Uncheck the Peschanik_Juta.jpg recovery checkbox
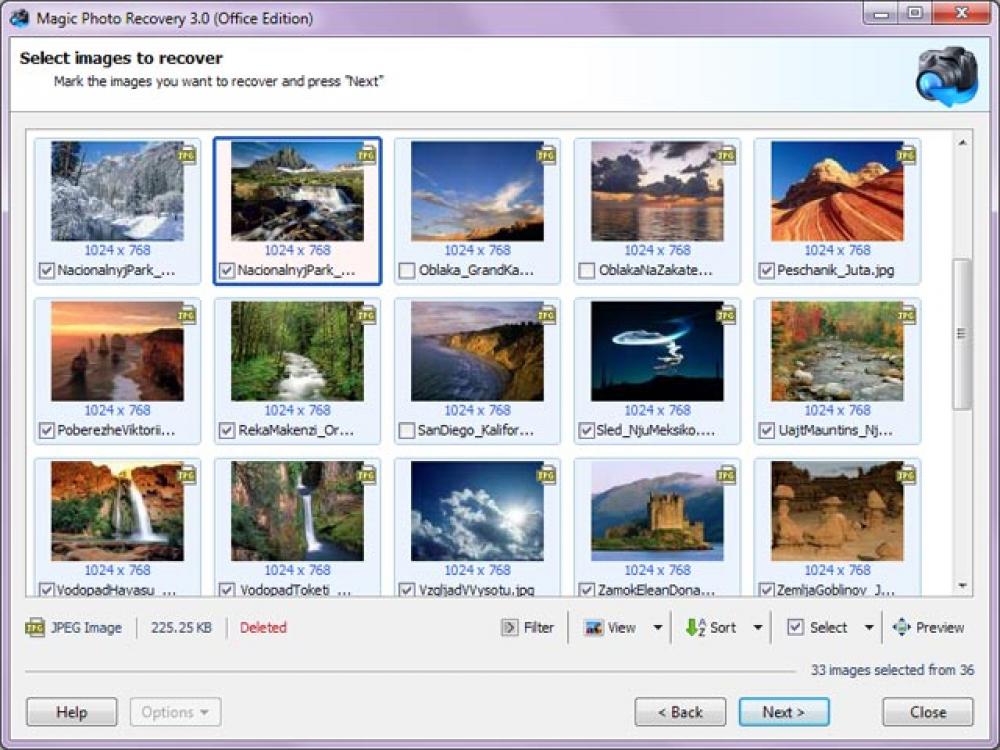Image resolution: width=1000 pixels, height=750 pixels. coord(765,270)
